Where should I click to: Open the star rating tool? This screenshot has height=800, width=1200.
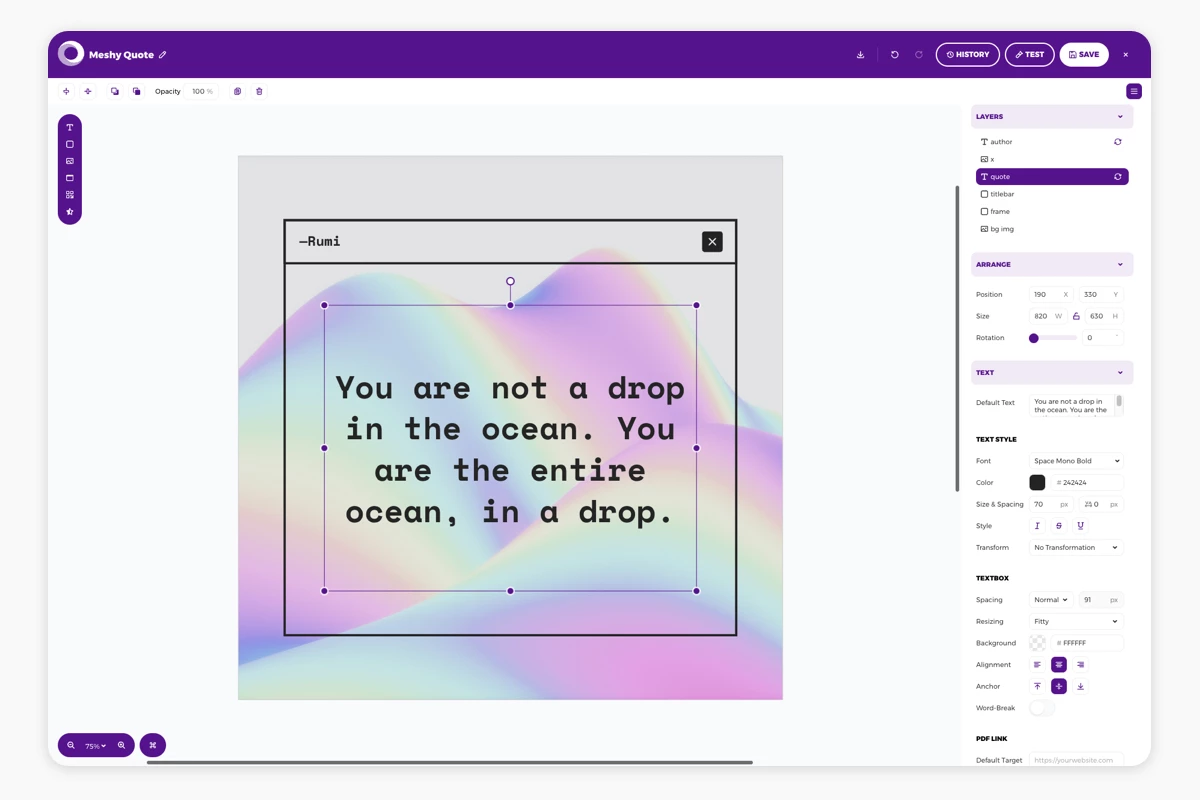tap(70, 212)
